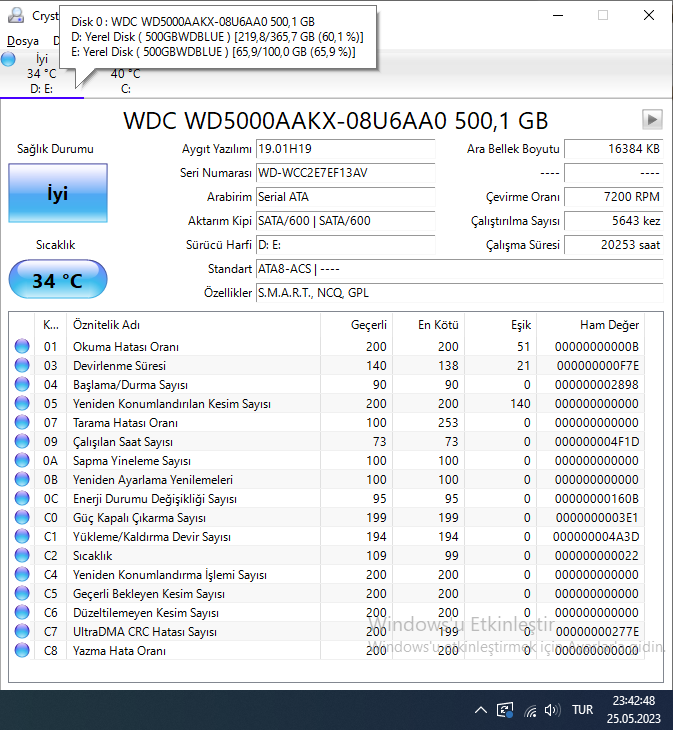Viewport: 673px width, 730px height.
Task: Click the CrystalDiskInfo app icon in title bar
Action: pyautogui.click(x=16, y=15)
